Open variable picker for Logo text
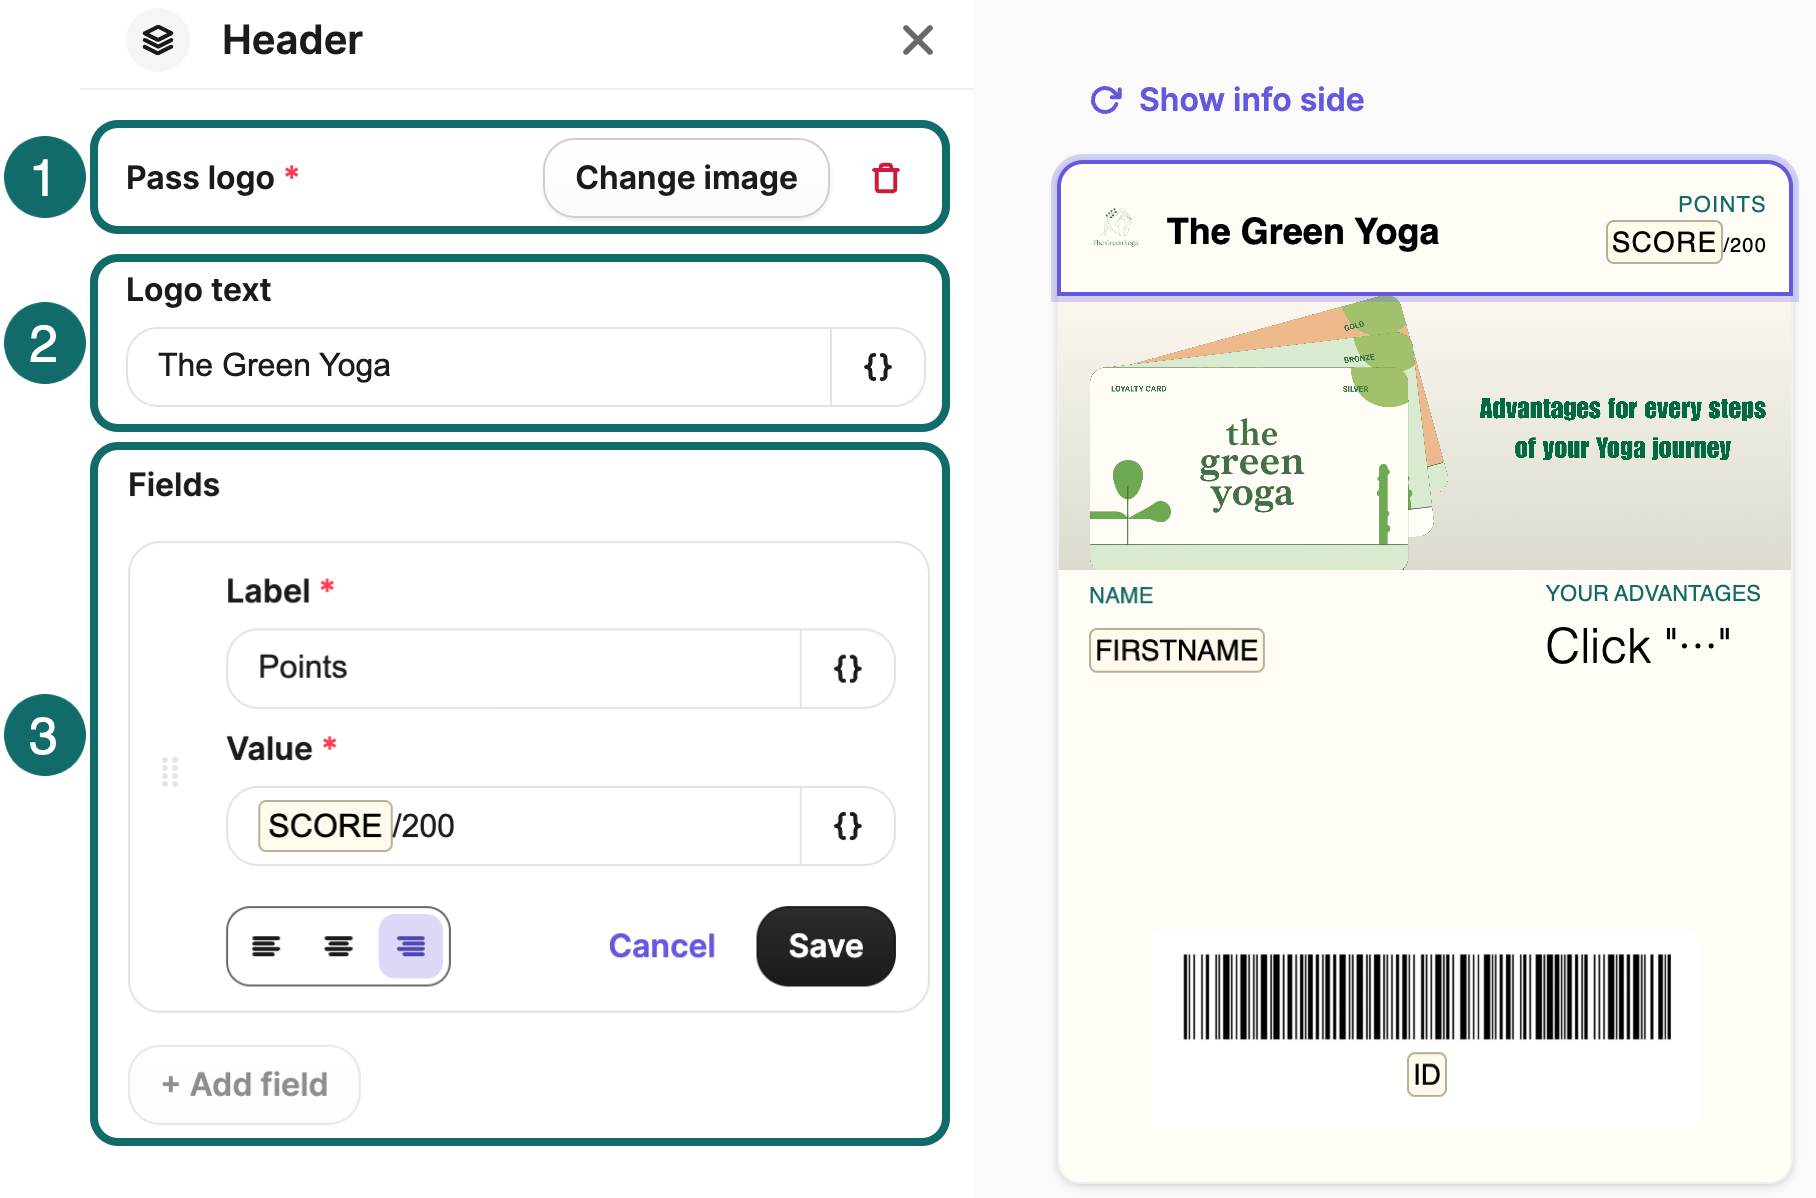This screenshot has height=1198, width=1816. (878, 366)
